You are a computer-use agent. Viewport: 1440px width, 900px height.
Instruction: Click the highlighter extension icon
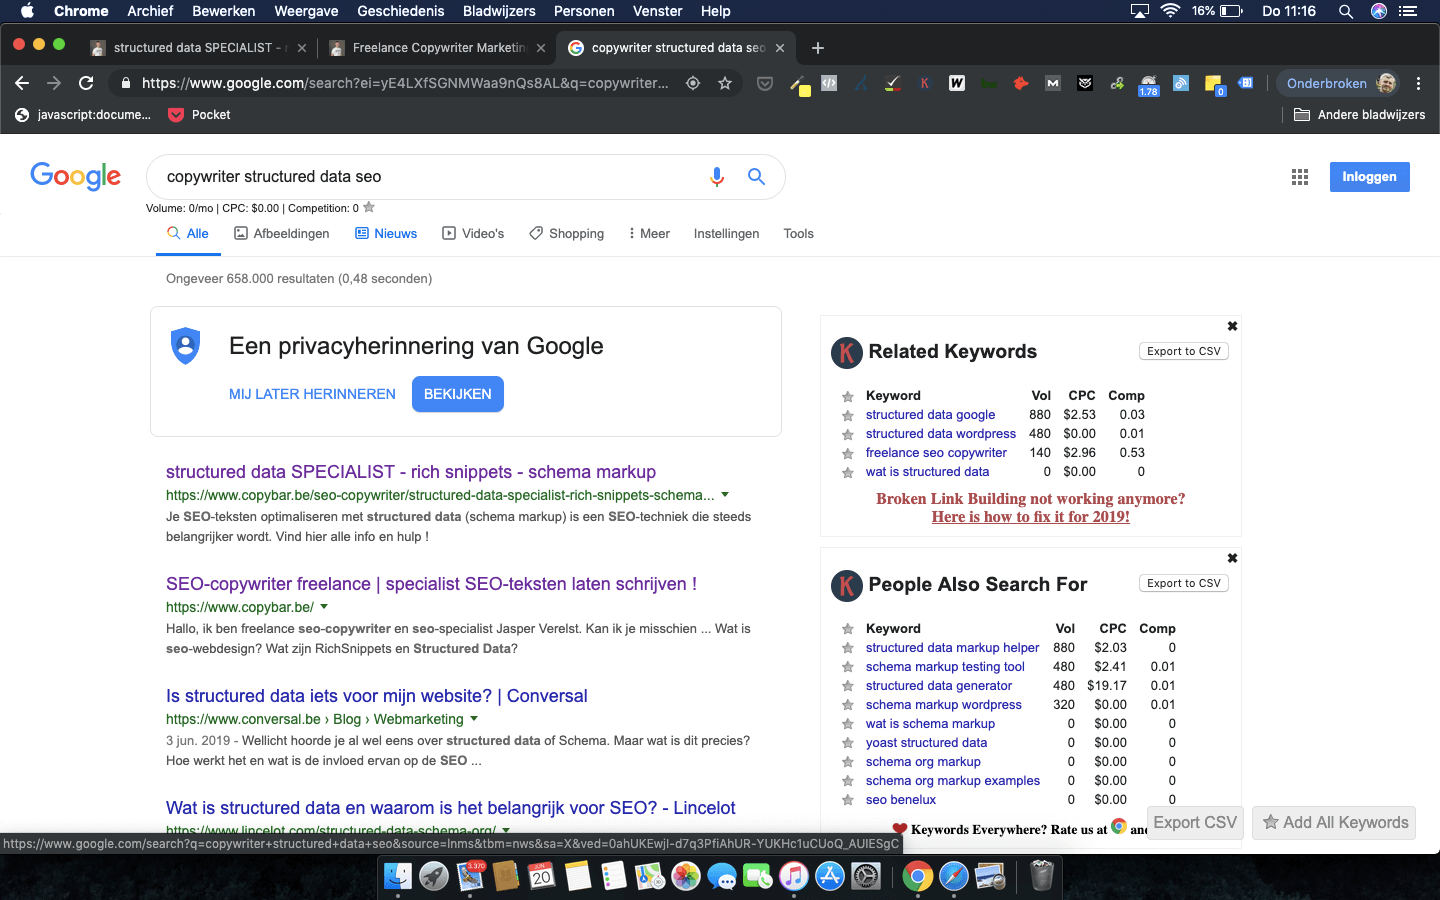click(799, 85)
